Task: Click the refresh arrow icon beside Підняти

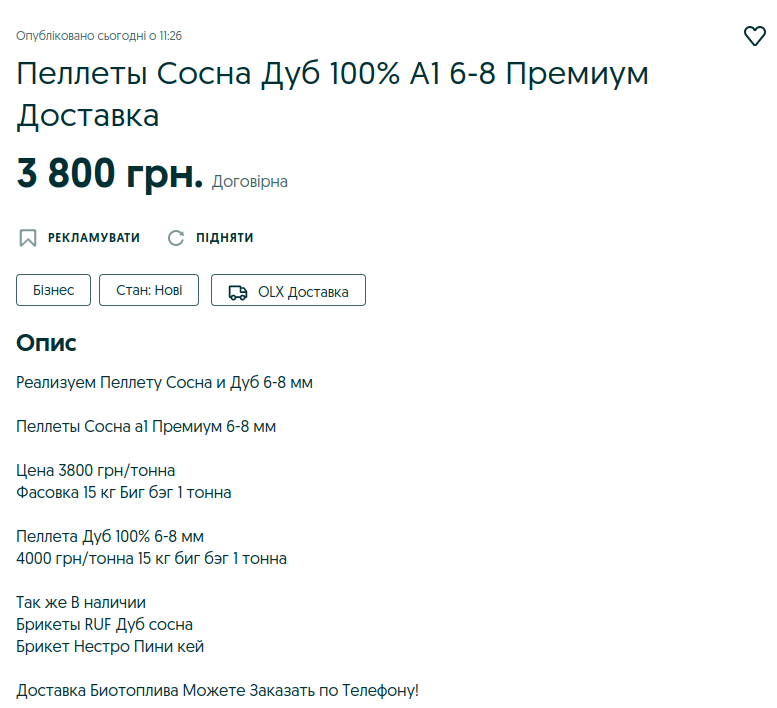Action: [x=176, y=238]
